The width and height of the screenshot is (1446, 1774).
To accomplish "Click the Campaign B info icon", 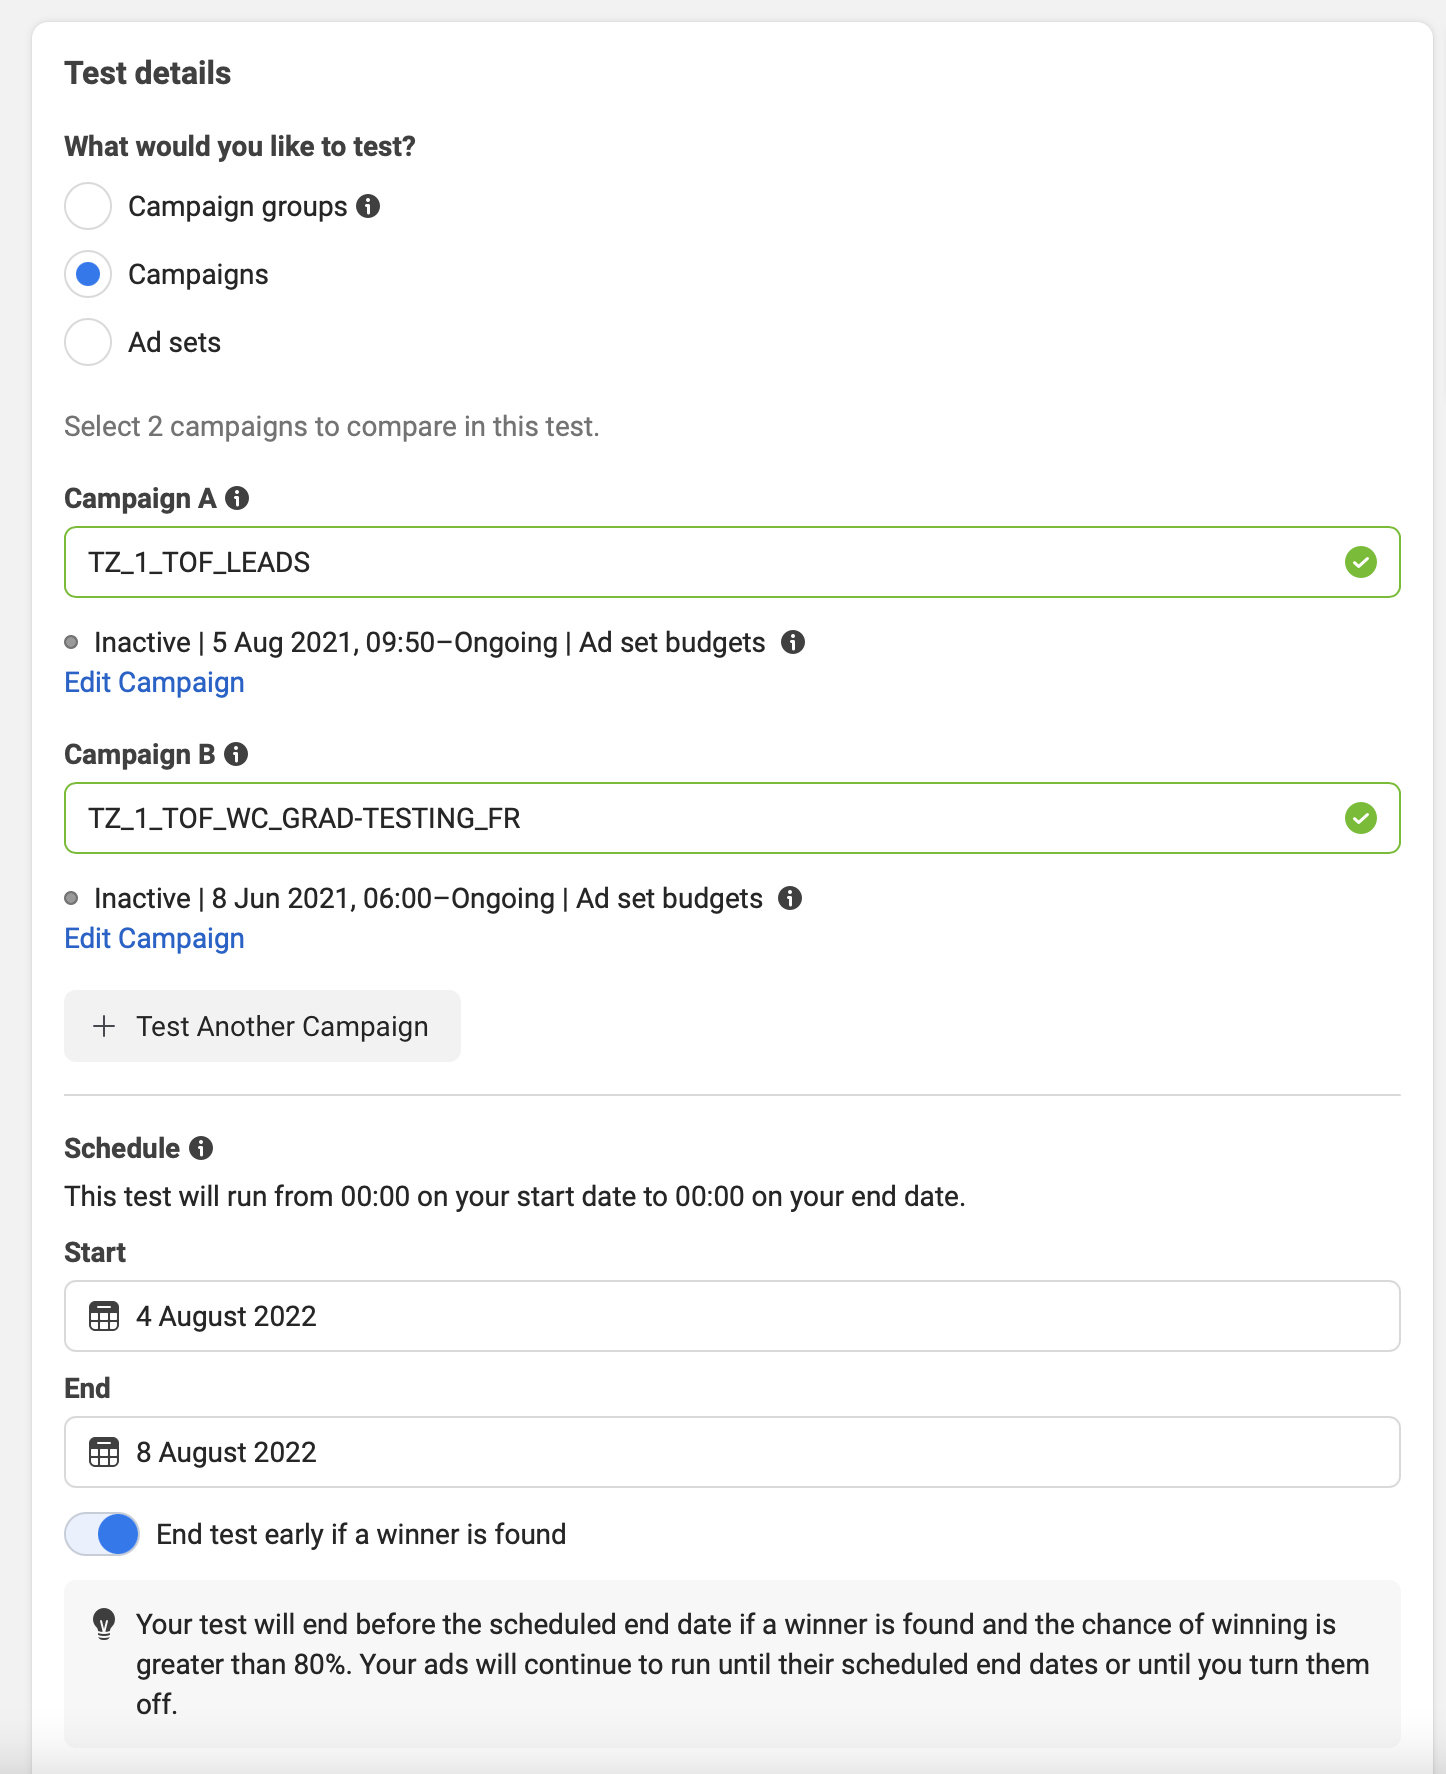I will pos(236,754).
